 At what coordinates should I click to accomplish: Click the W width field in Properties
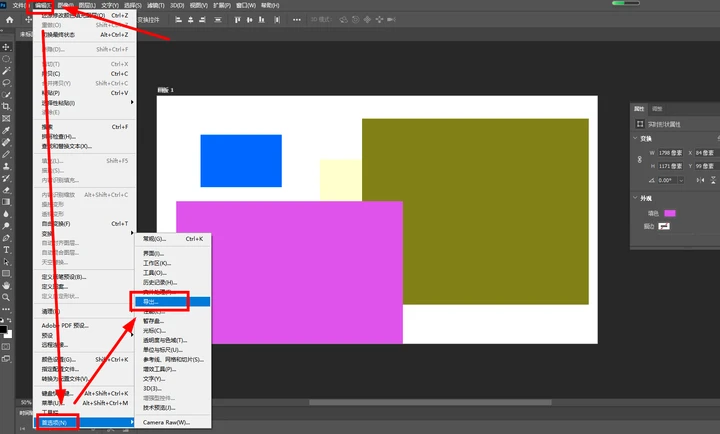click(670, 152)
